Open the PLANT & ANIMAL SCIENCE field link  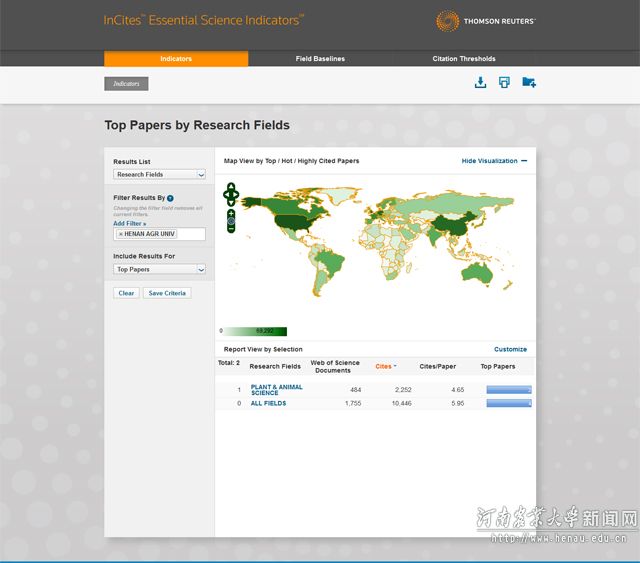[x=276, y=390]
